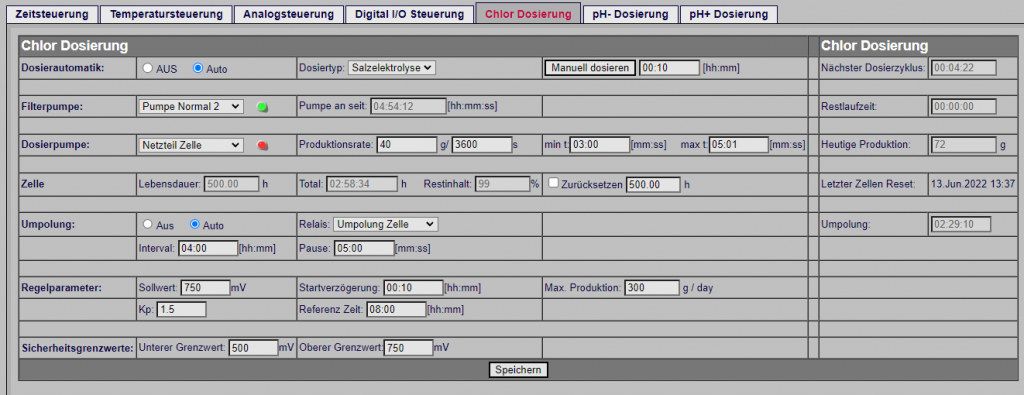Click the Sollwert field 750

205,287
